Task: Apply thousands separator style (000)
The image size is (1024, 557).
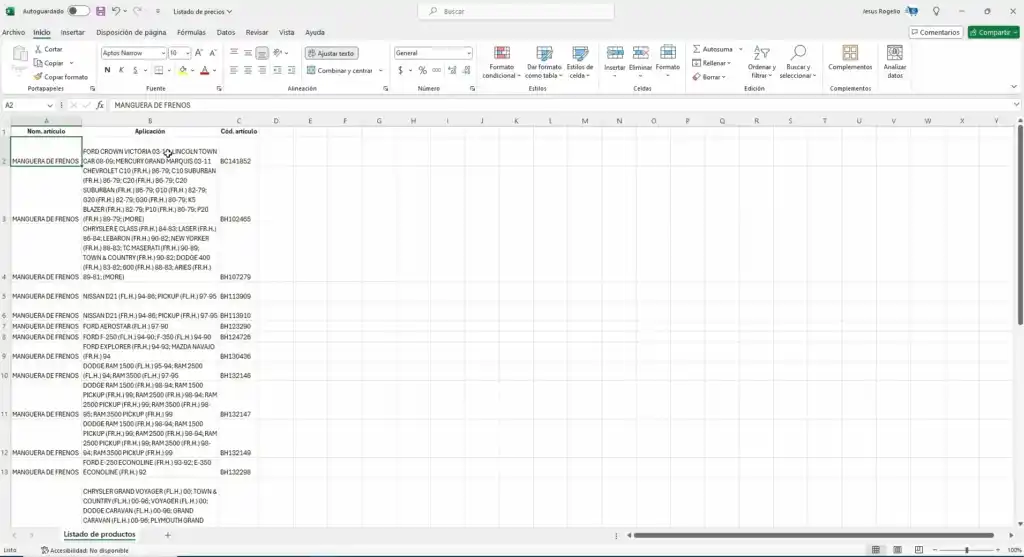Action: pyautogui.click(x=436, y=70)
